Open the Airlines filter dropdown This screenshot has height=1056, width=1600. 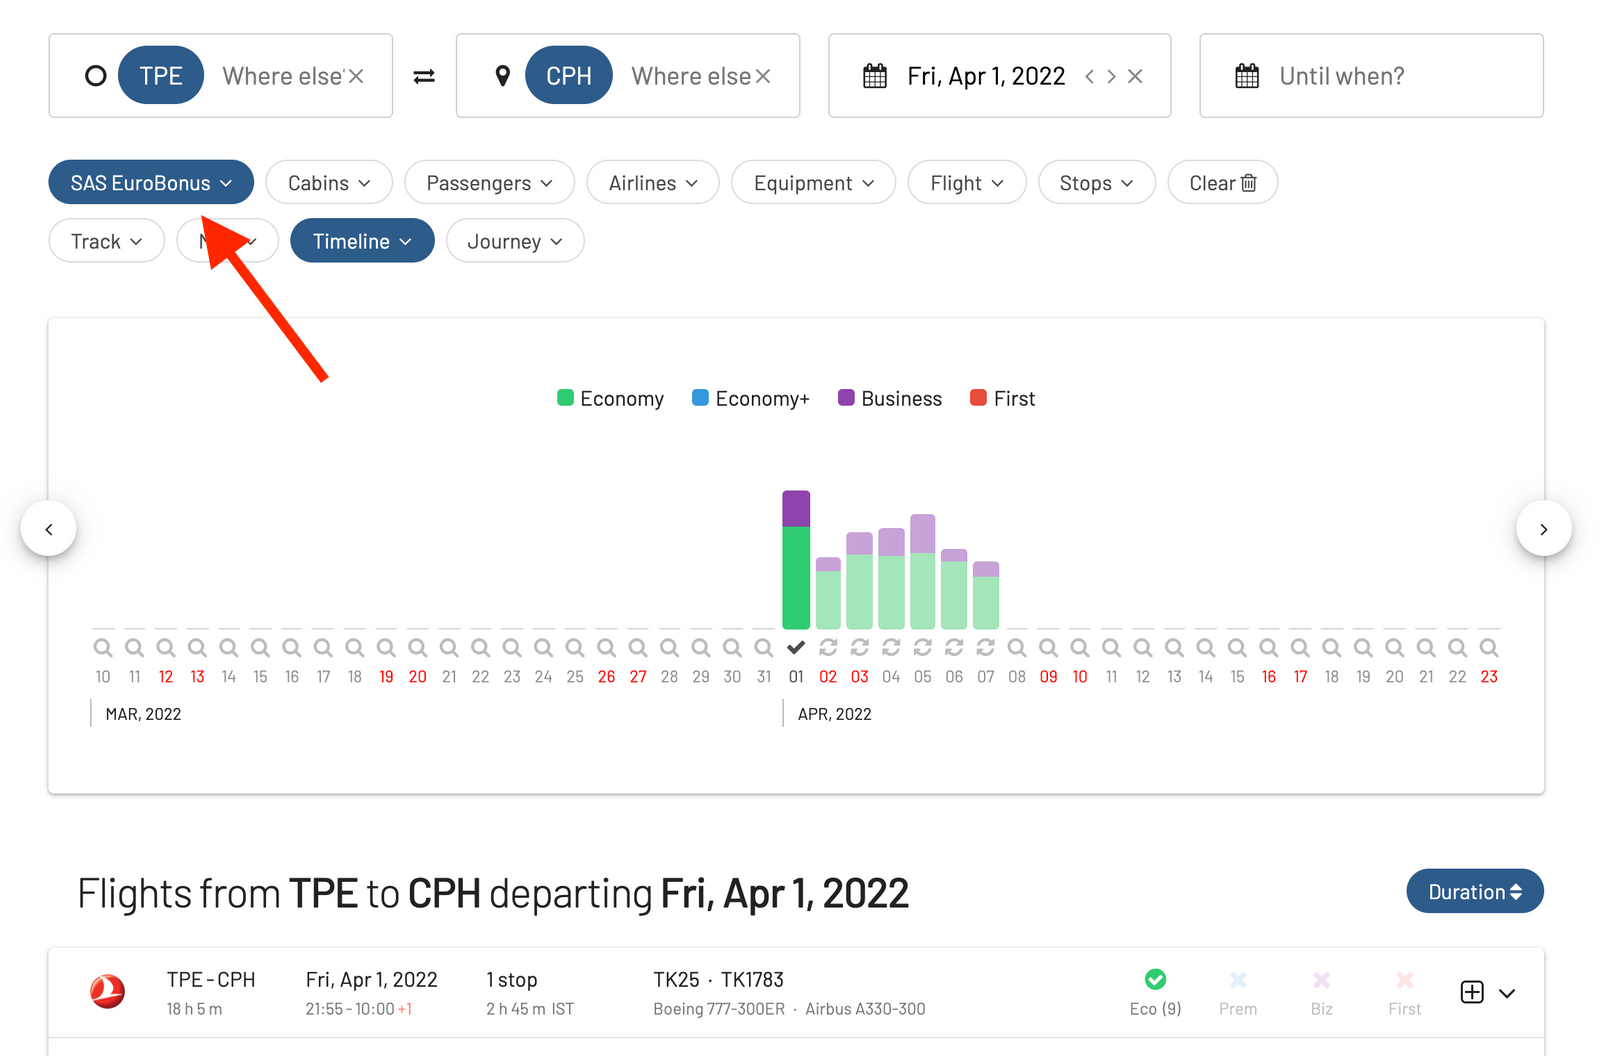(x=653, y=182)
